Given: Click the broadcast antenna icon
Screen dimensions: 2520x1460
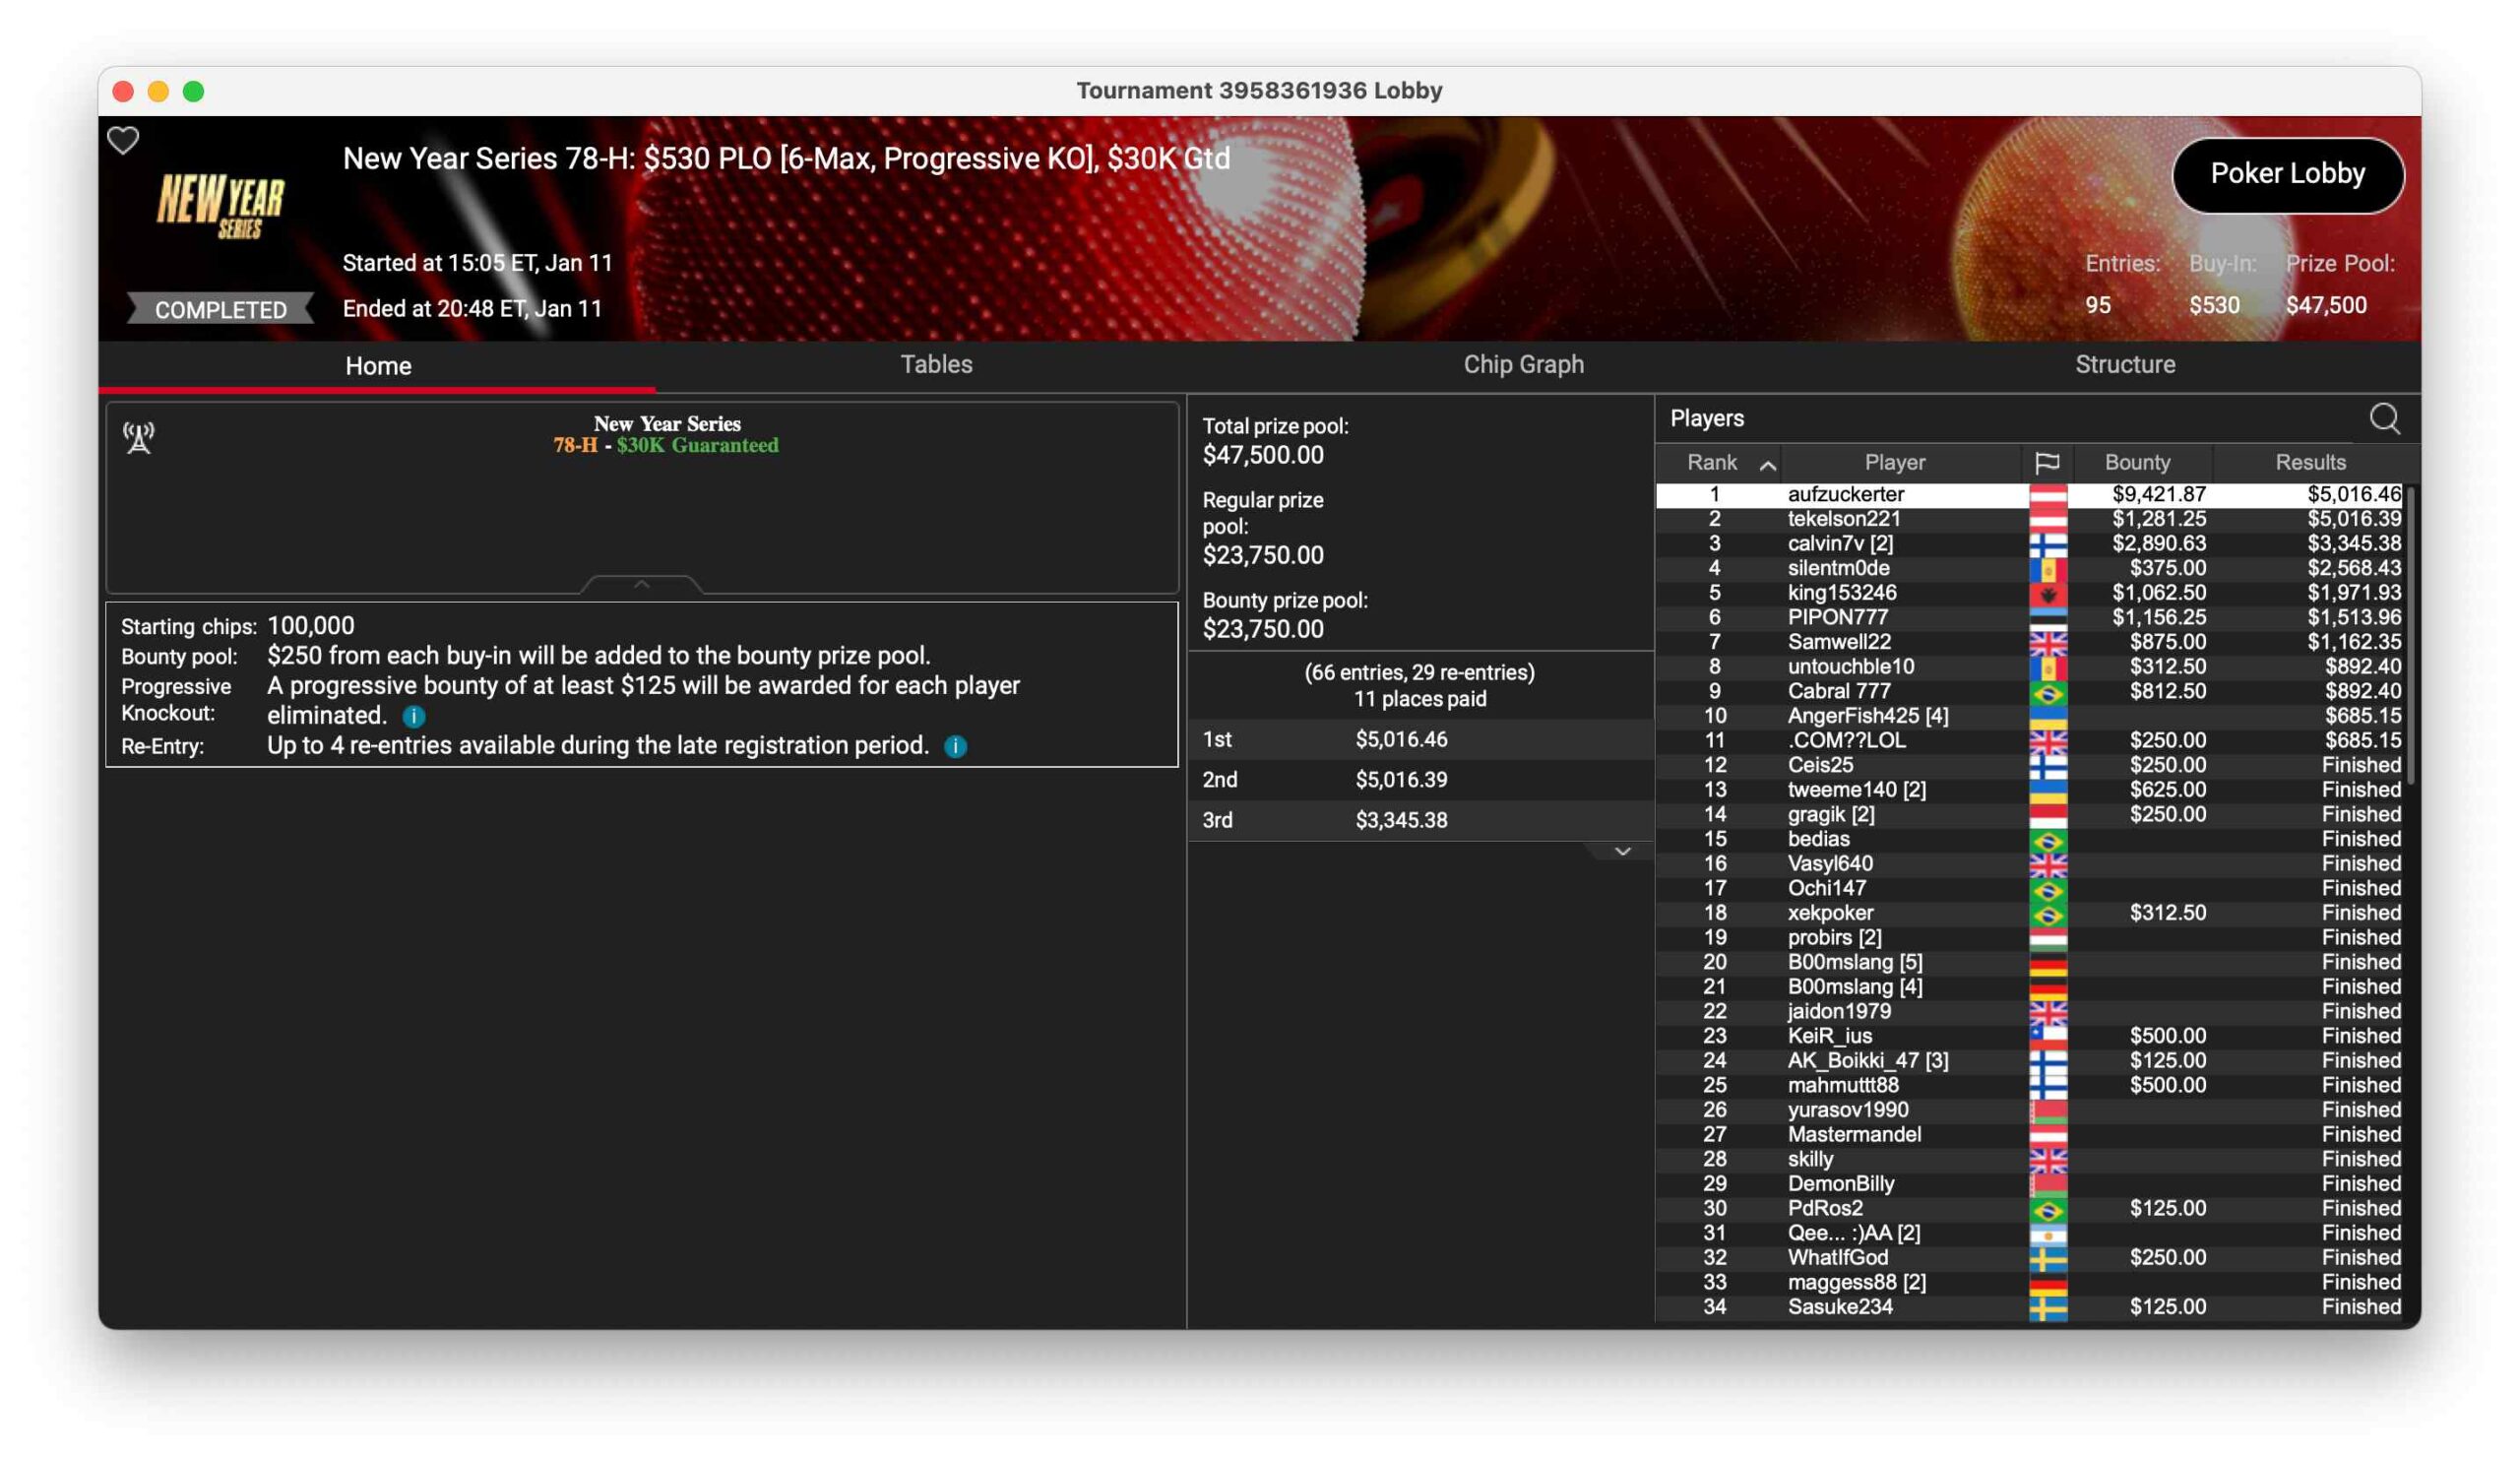Looking at the screenshot, I should pyautogui.click(x=138, y=437).
